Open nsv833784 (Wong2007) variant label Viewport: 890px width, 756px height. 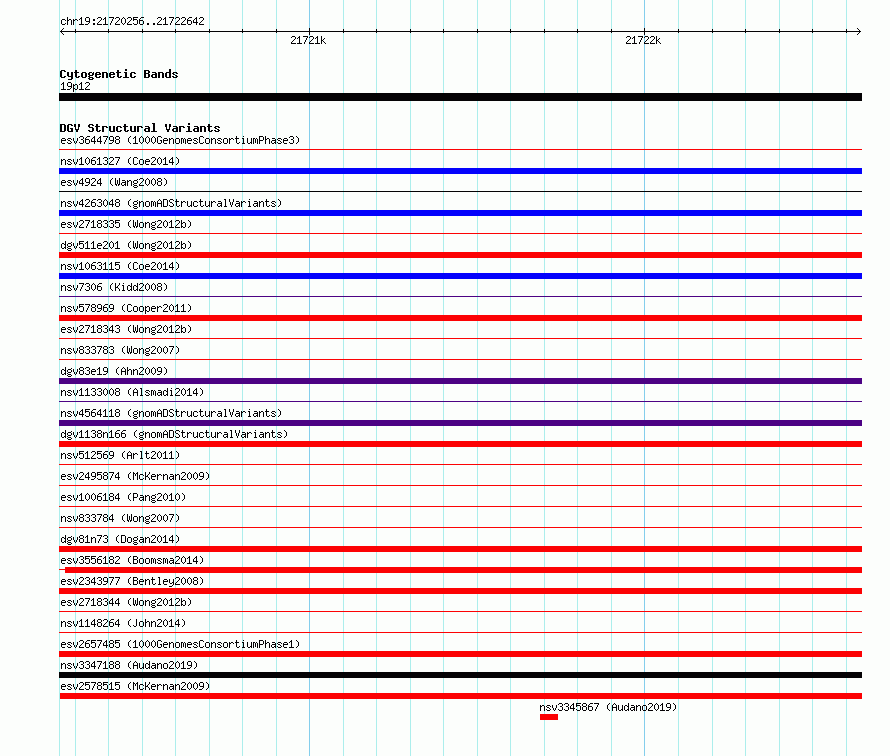(x=120, y=518)
